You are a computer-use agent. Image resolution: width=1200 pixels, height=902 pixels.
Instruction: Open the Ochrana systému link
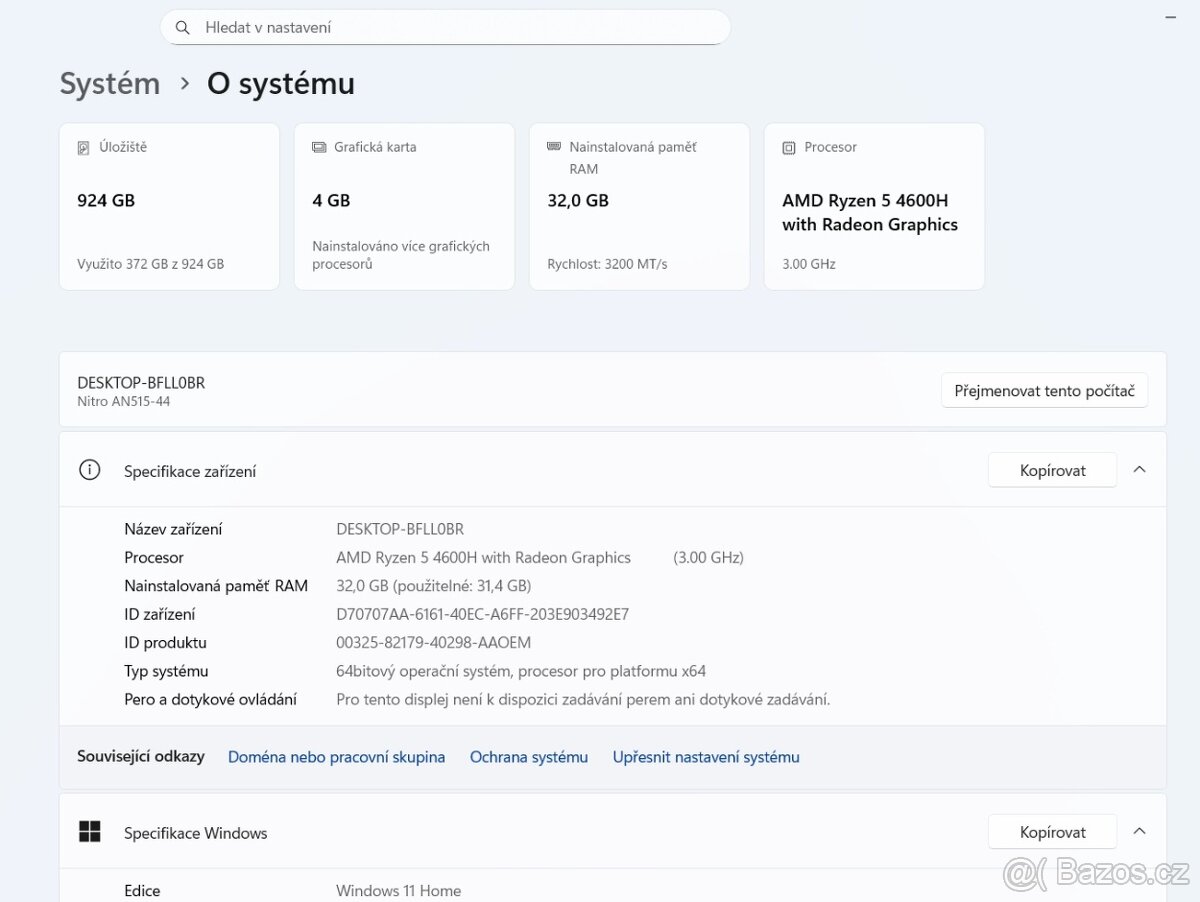tap(529, 757)
